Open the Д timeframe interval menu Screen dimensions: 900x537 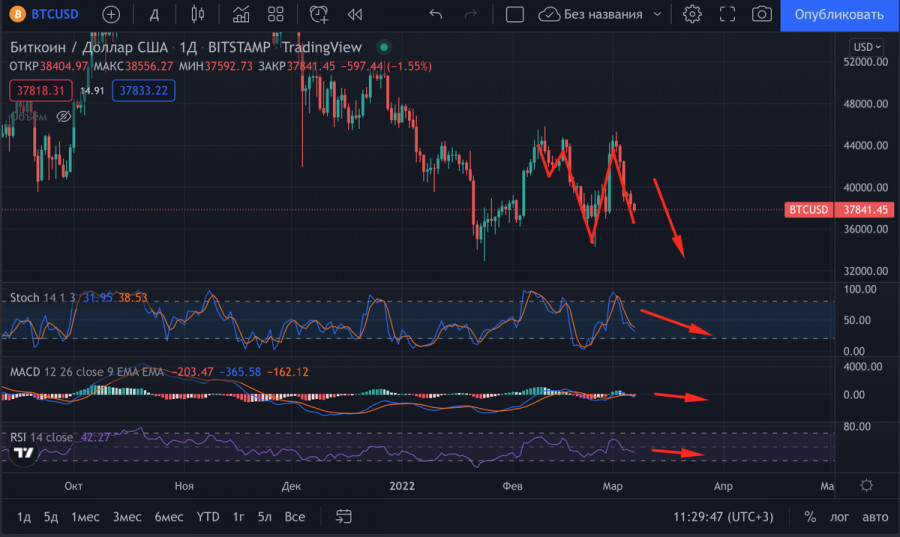pos(154,14)
